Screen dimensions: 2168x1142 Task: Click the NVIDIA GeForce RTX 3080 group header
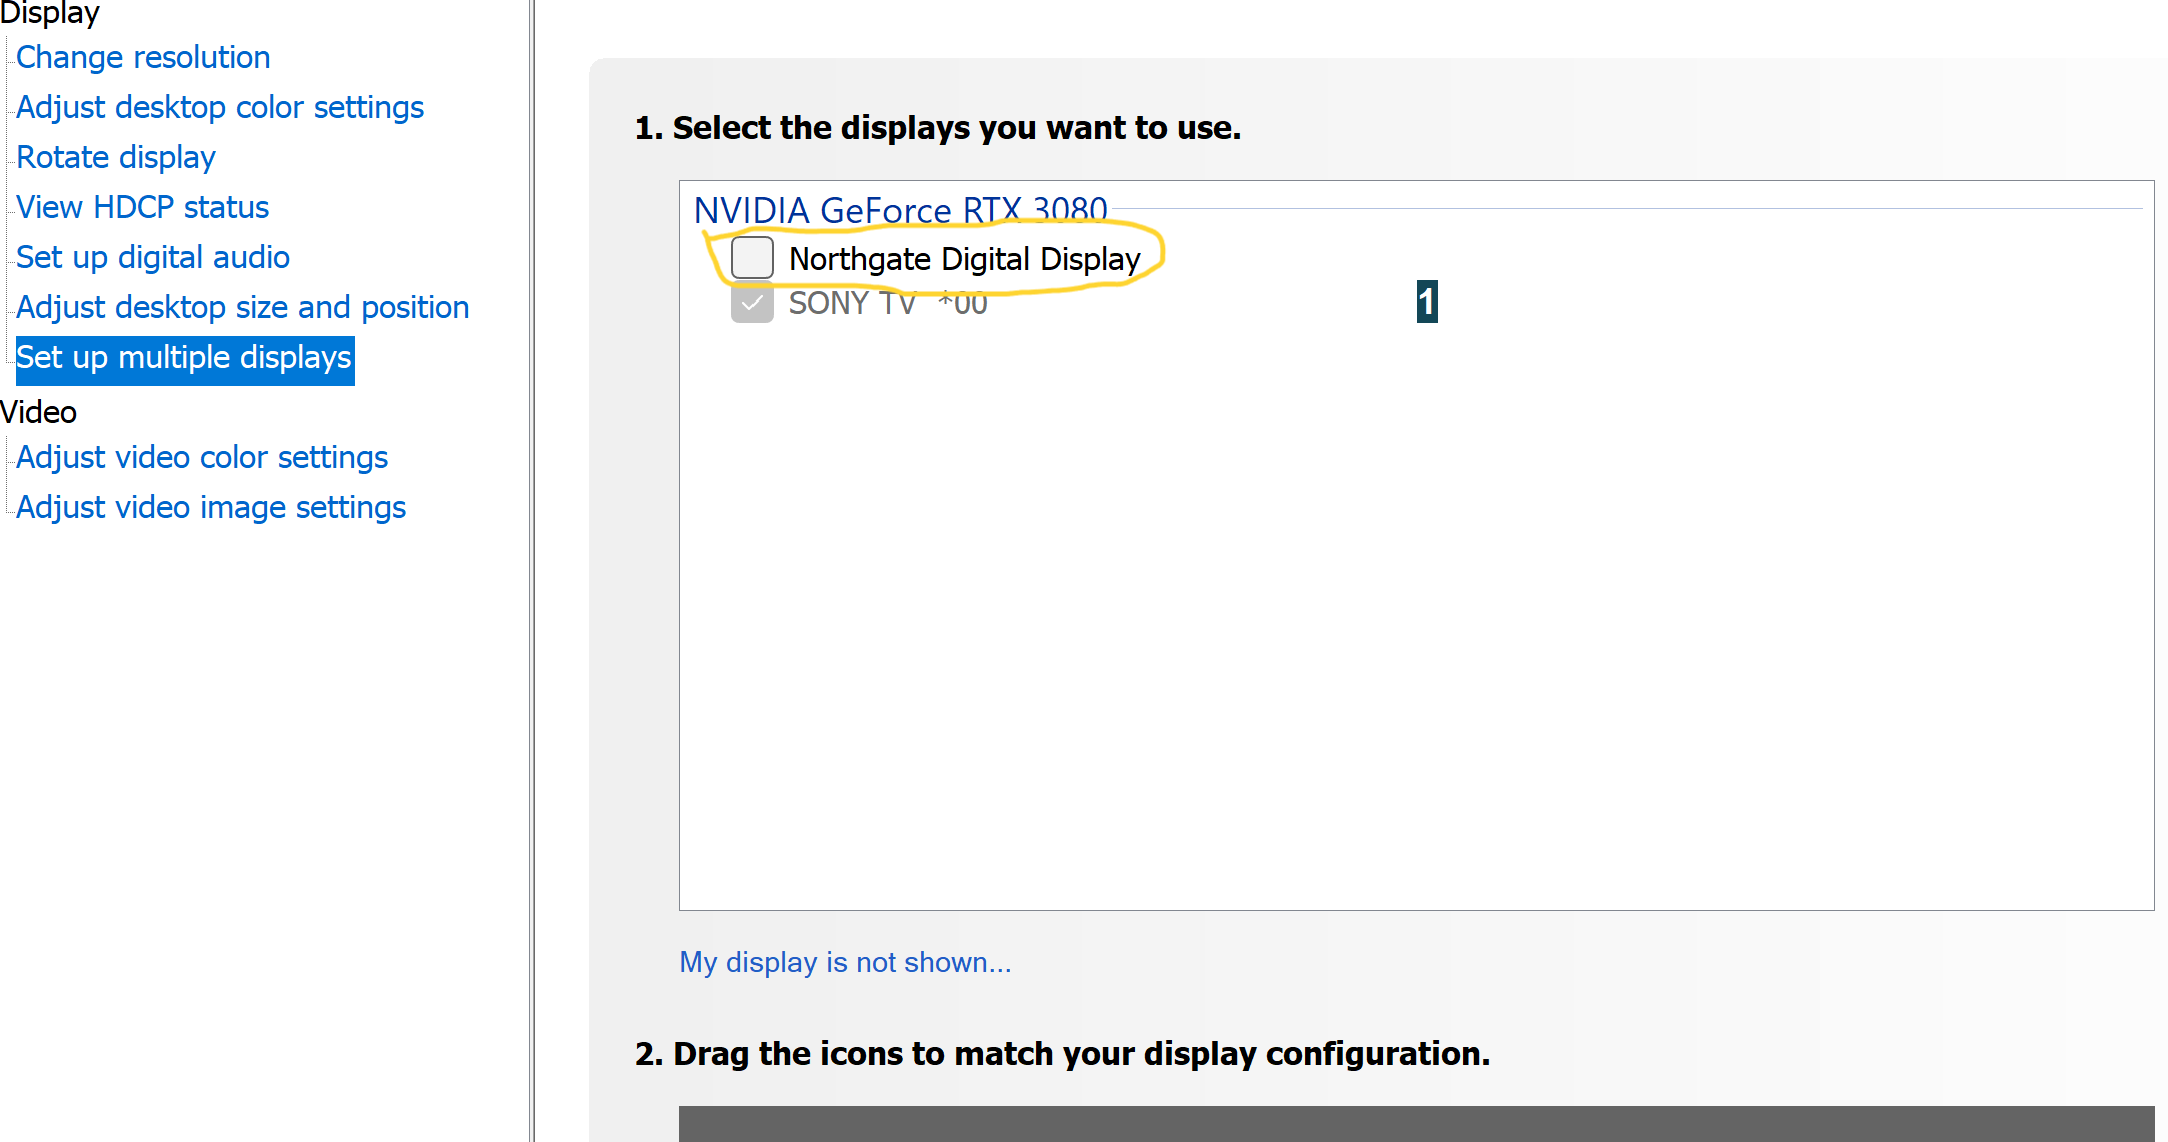900,210
